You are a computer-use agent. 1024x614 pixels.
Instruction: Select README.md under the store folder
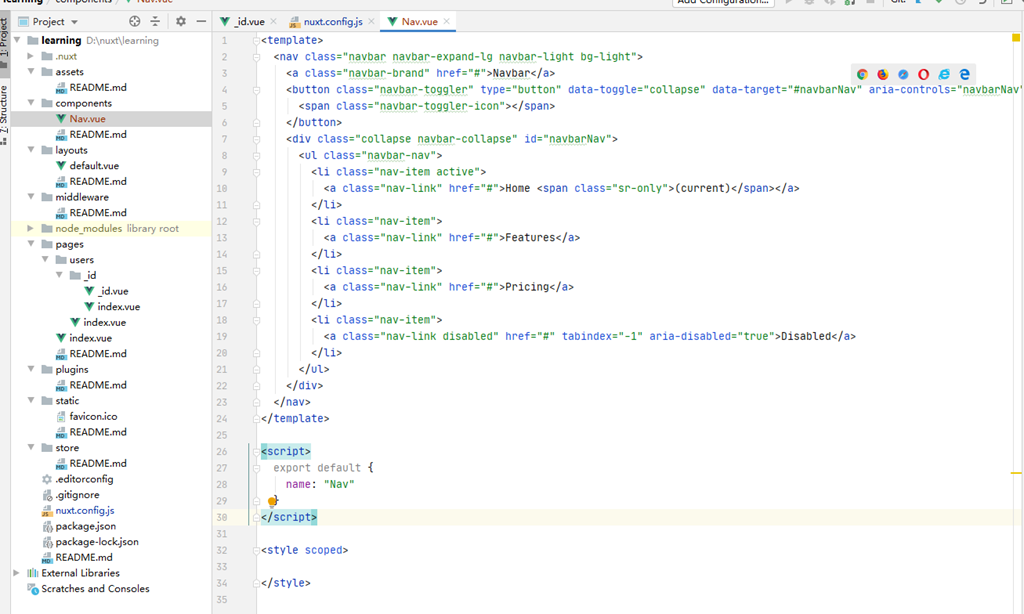(x=98, y=464)
